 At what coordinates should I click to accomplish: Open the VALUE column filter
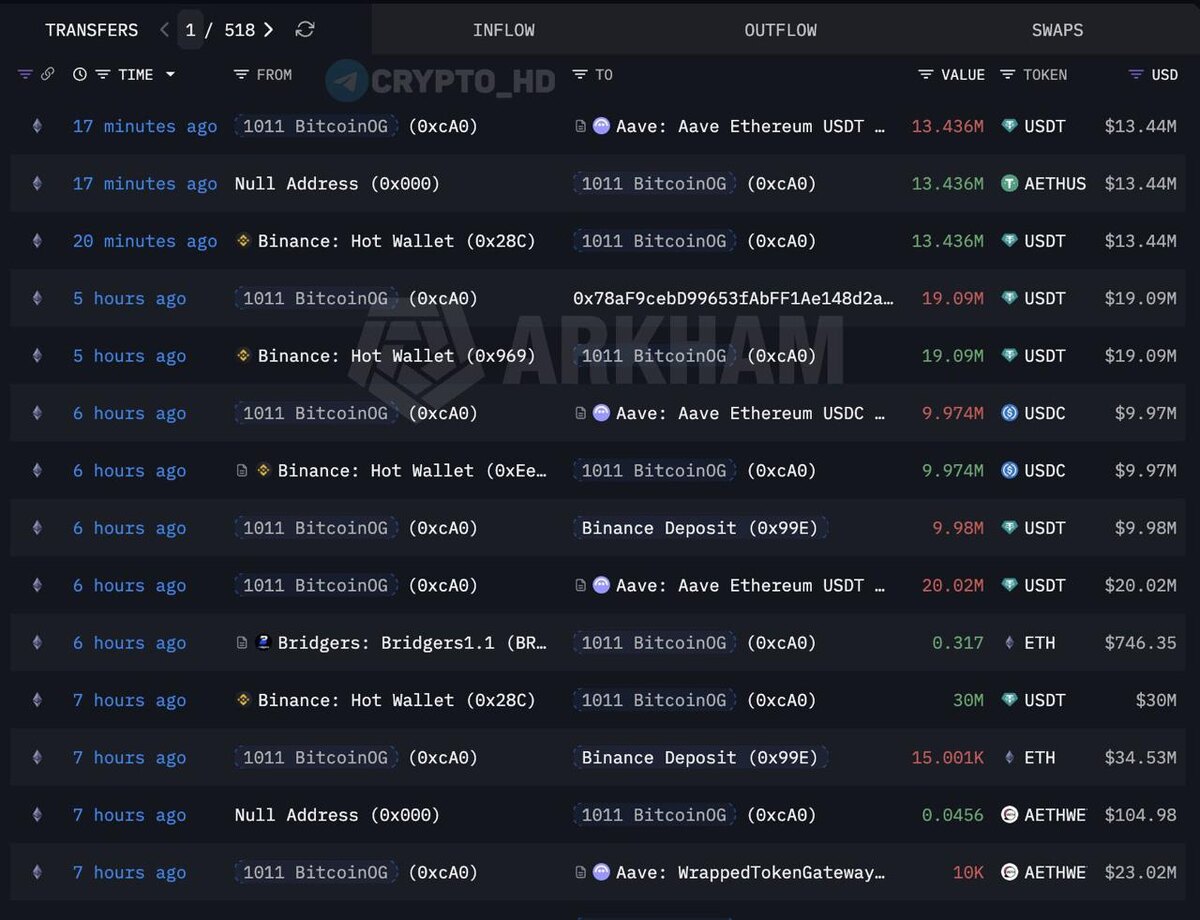pos(926,75)
